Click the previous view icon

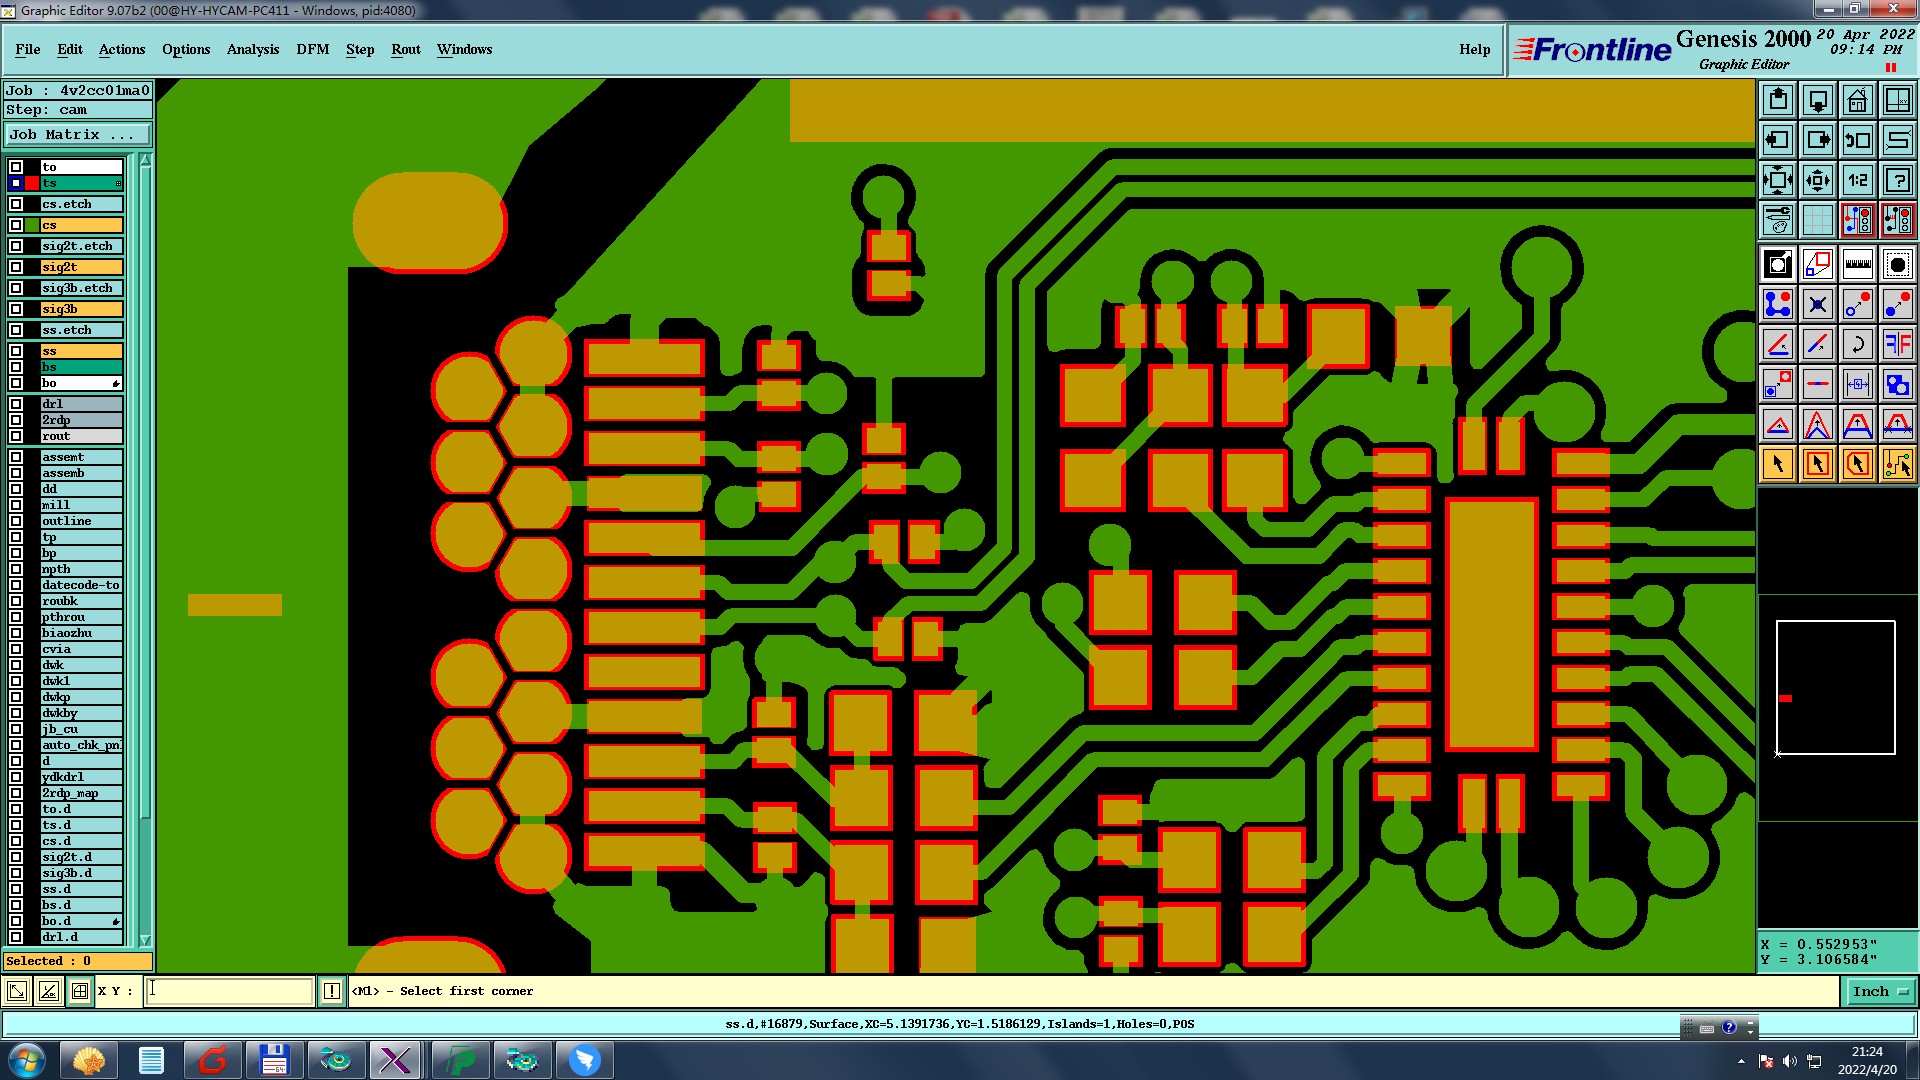pos(1858,140)
